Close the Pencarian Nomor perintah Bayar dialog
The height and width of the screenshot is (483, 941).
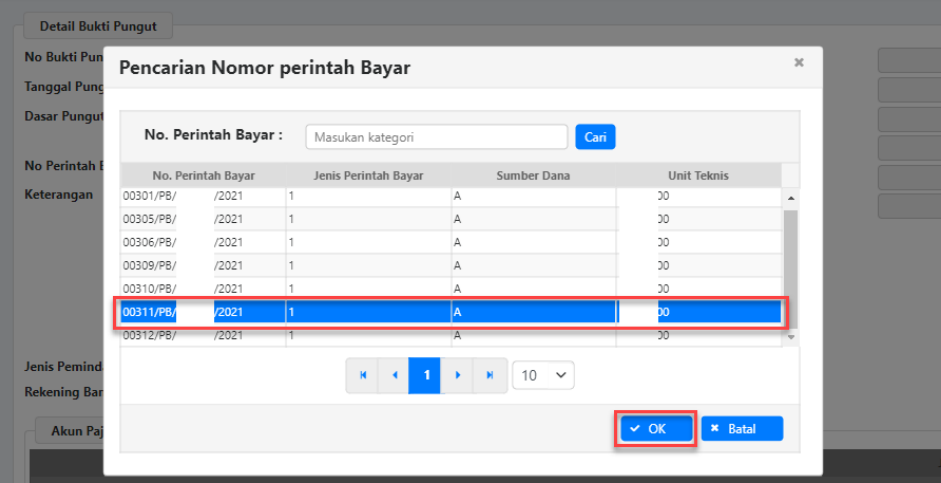[x=798, y=63]
